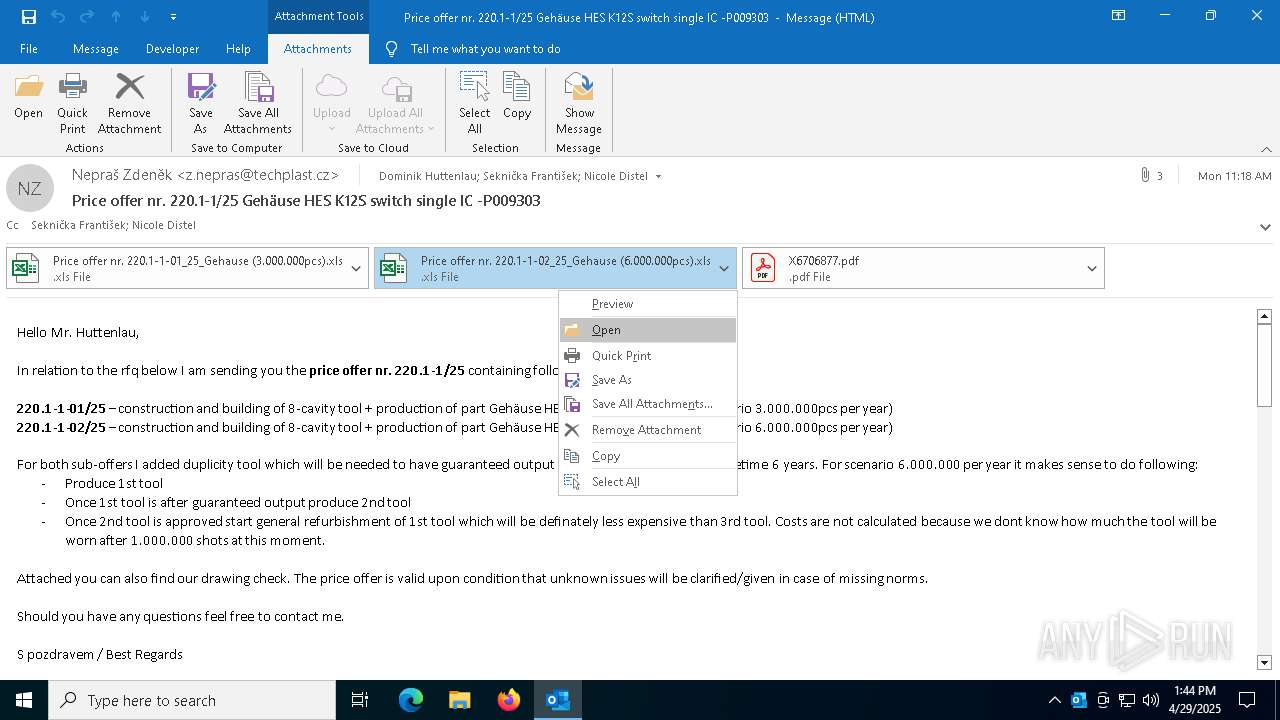Click the Copy ribbon icon
This screenshot has width=1280, height=720.
point(517,97)
